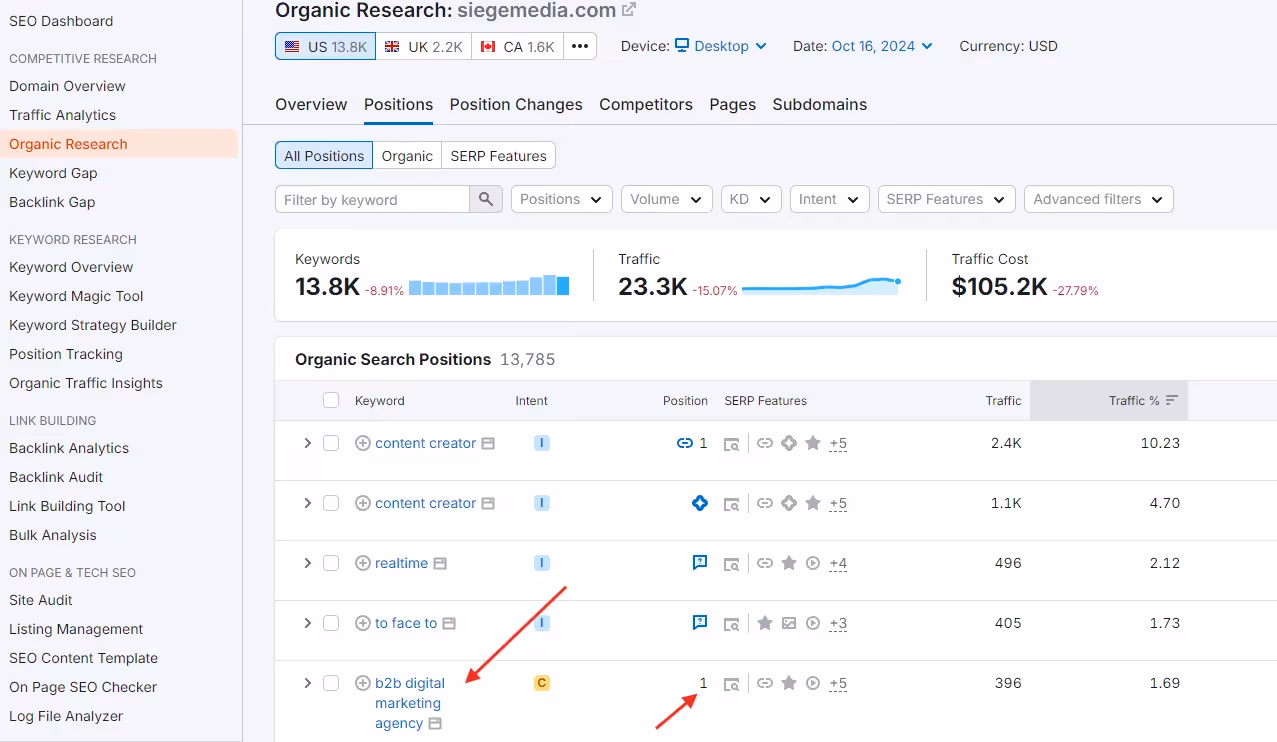Switch to the Position Changes tab
This screenshot has height=742, width=1277.
[x=516, y=104]
